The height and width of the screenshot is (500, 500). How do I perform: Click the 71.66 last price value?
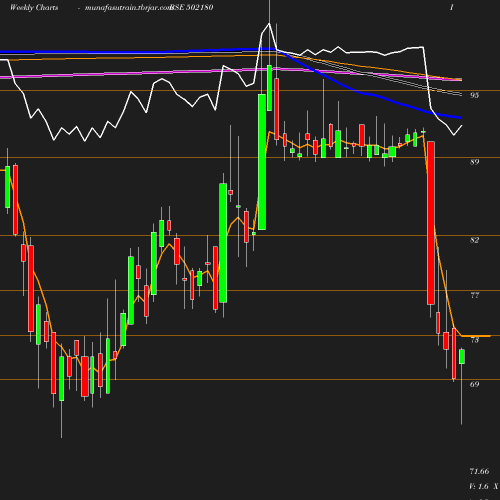coord(479,471)
